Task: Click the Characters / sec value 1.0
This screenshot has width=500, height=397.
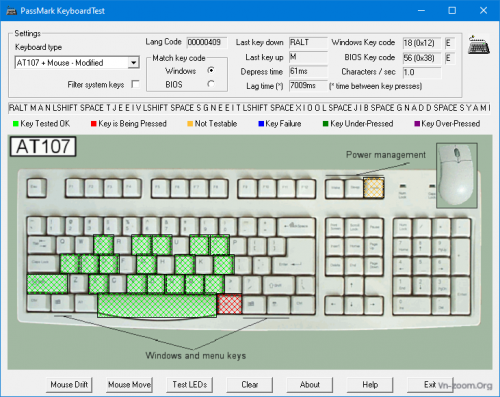Action: click(422, 72)
